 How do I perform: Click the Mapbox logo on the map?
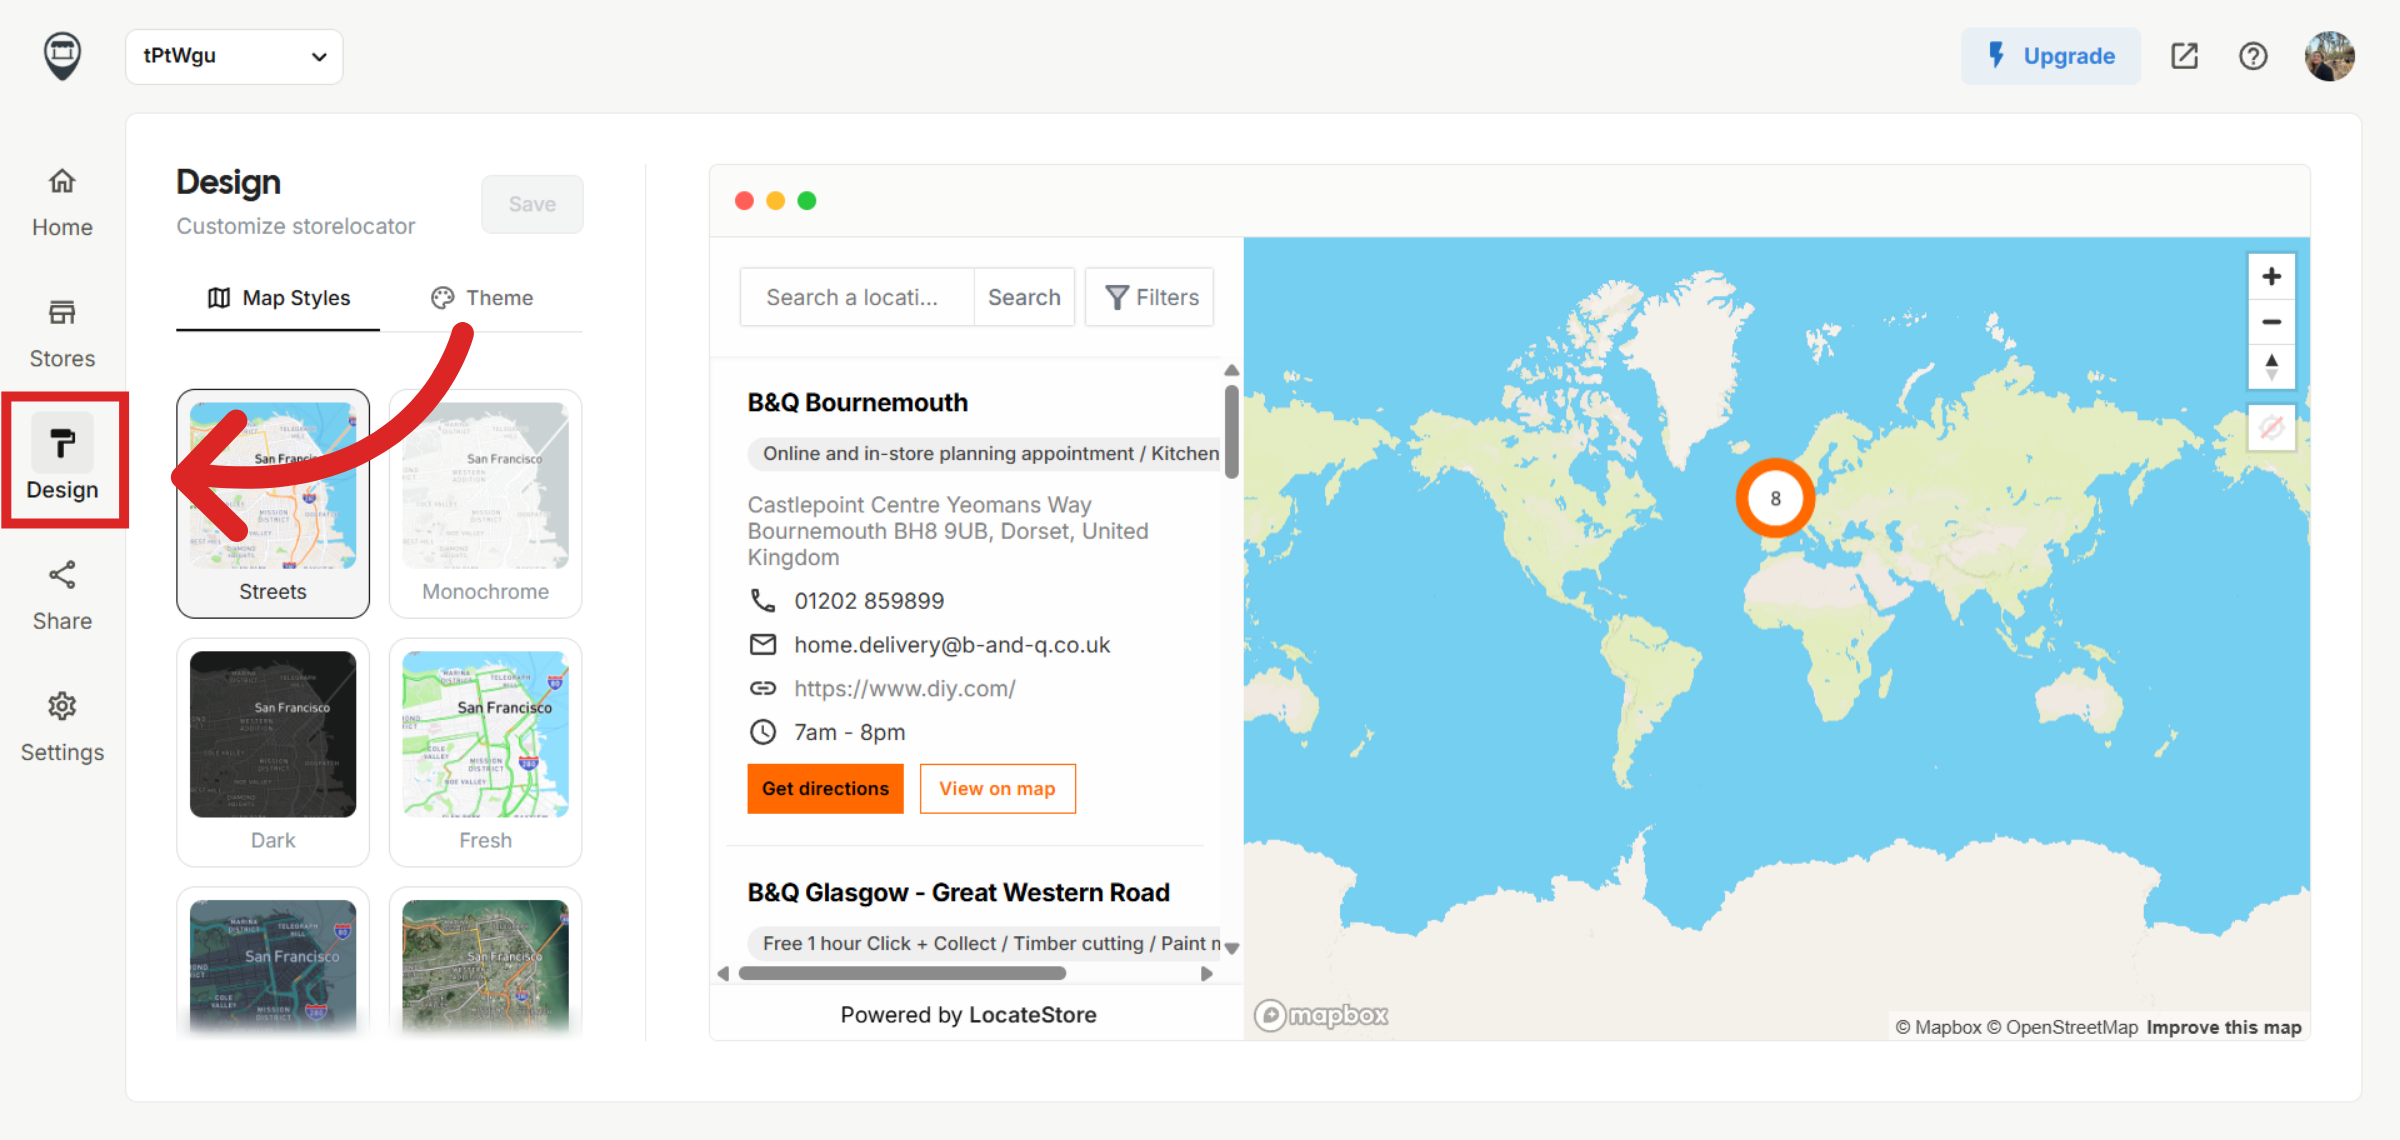[1321, 1015]
